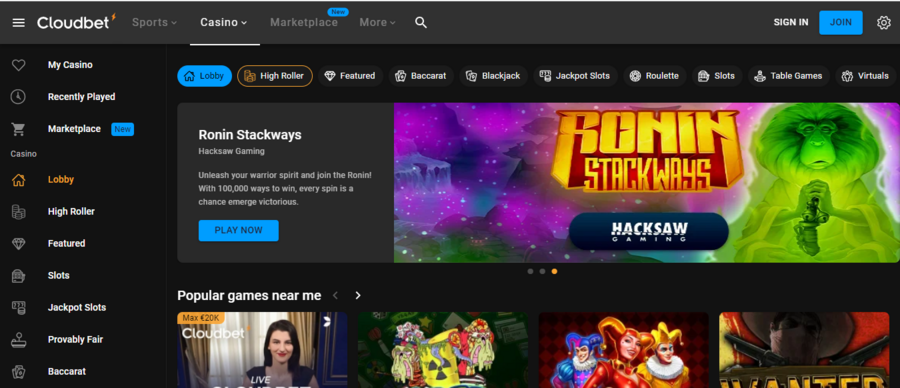The width and height of the screenshot is (900, 388).
Task: Select the Table Games category chip
Action: point(789,76)
